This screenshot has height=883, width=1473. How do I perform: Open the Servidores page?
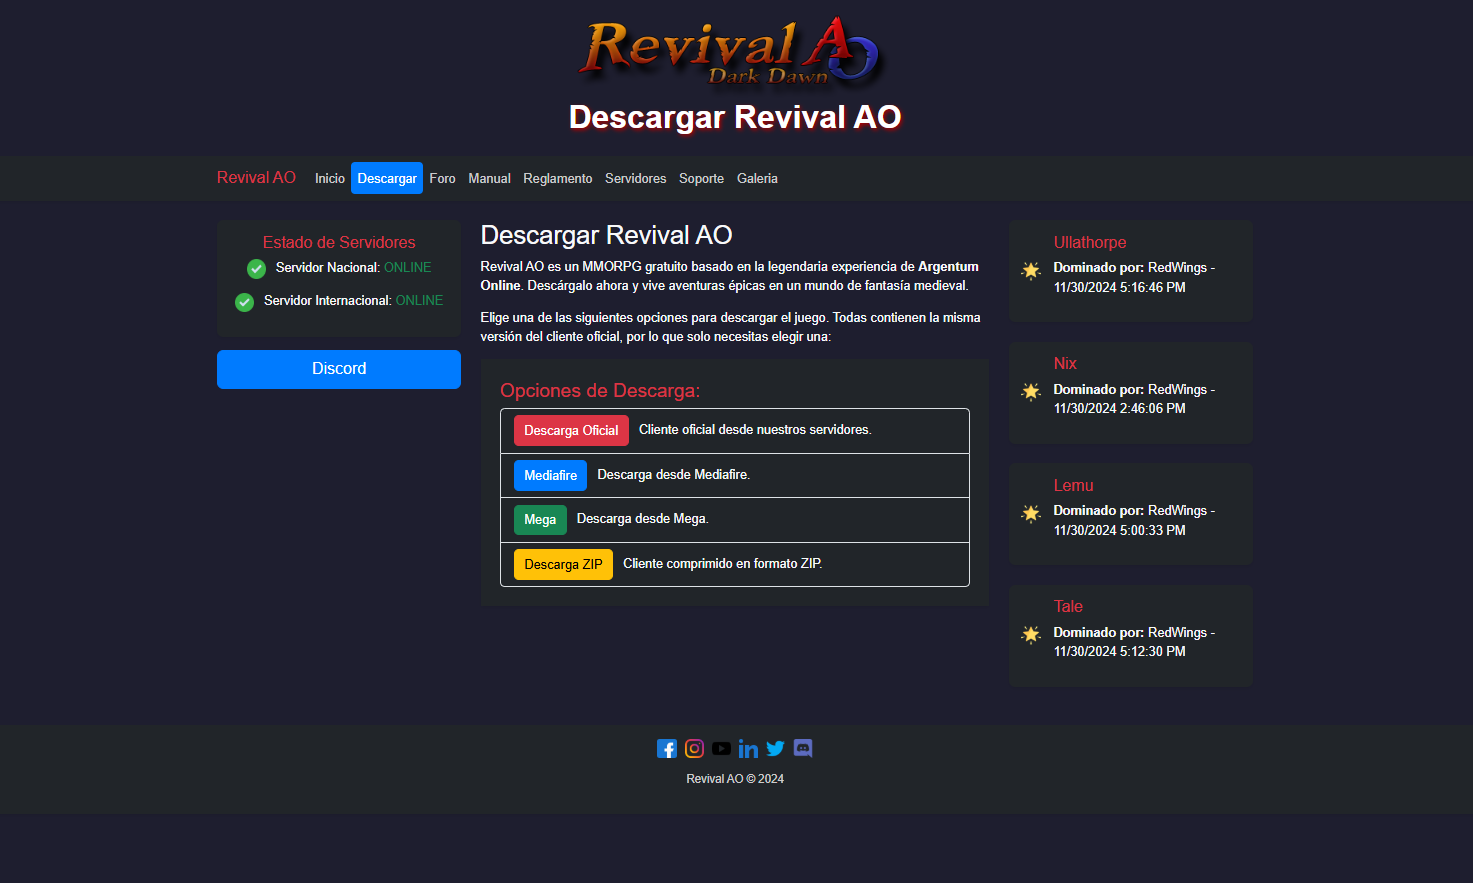(635, 178)
